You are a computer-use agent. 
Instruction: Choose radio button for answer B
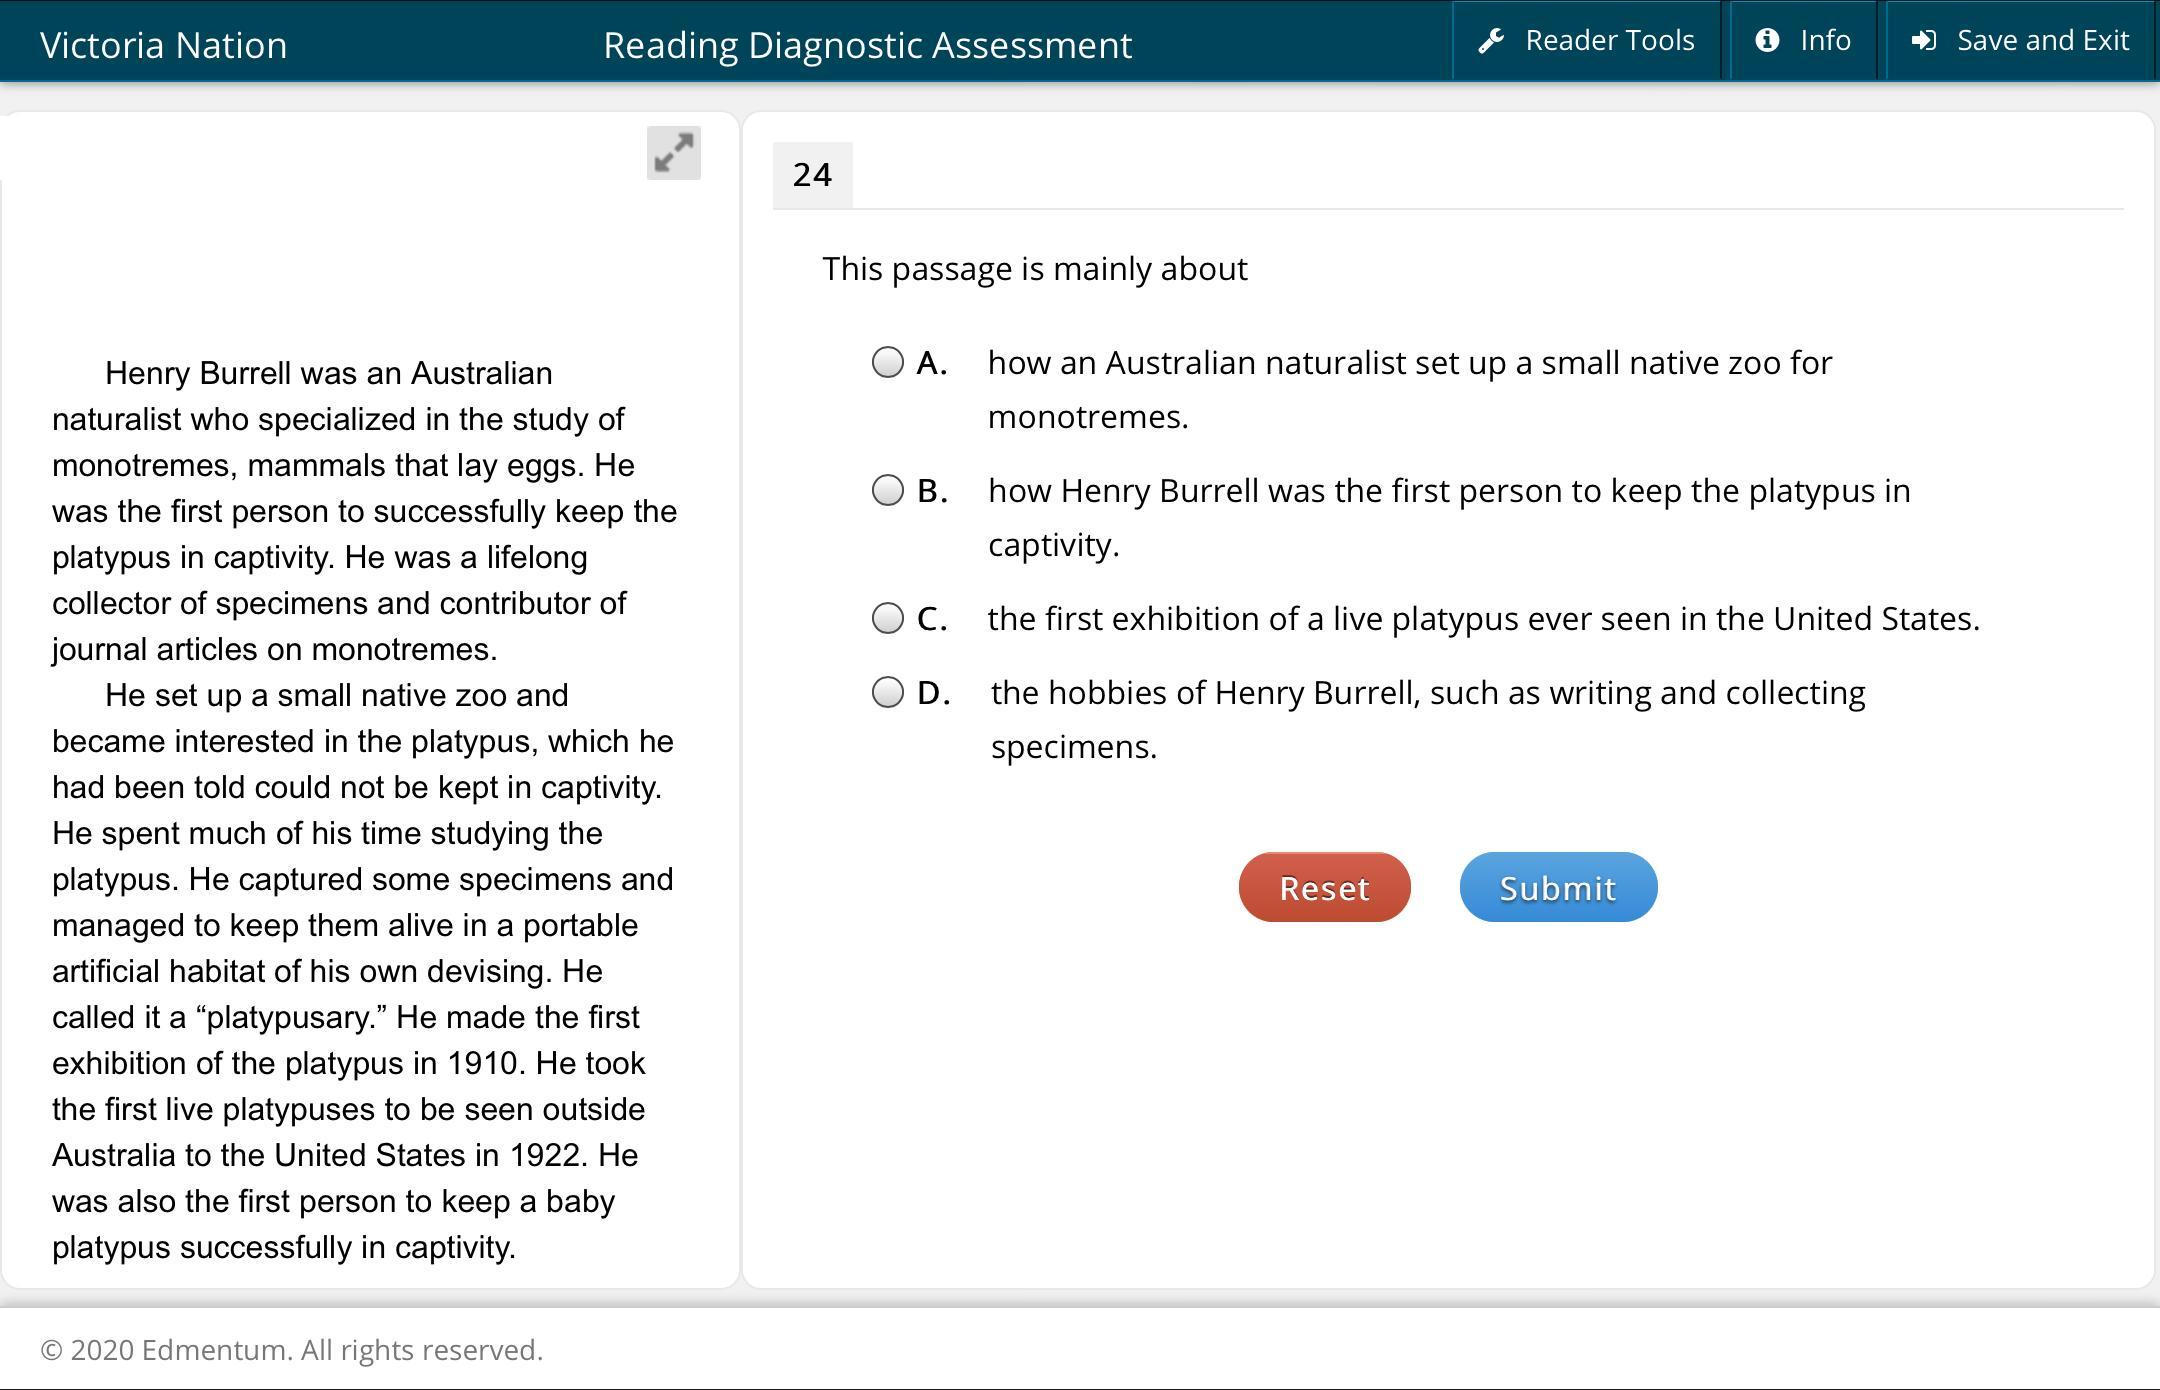click(x=887, y=490)
